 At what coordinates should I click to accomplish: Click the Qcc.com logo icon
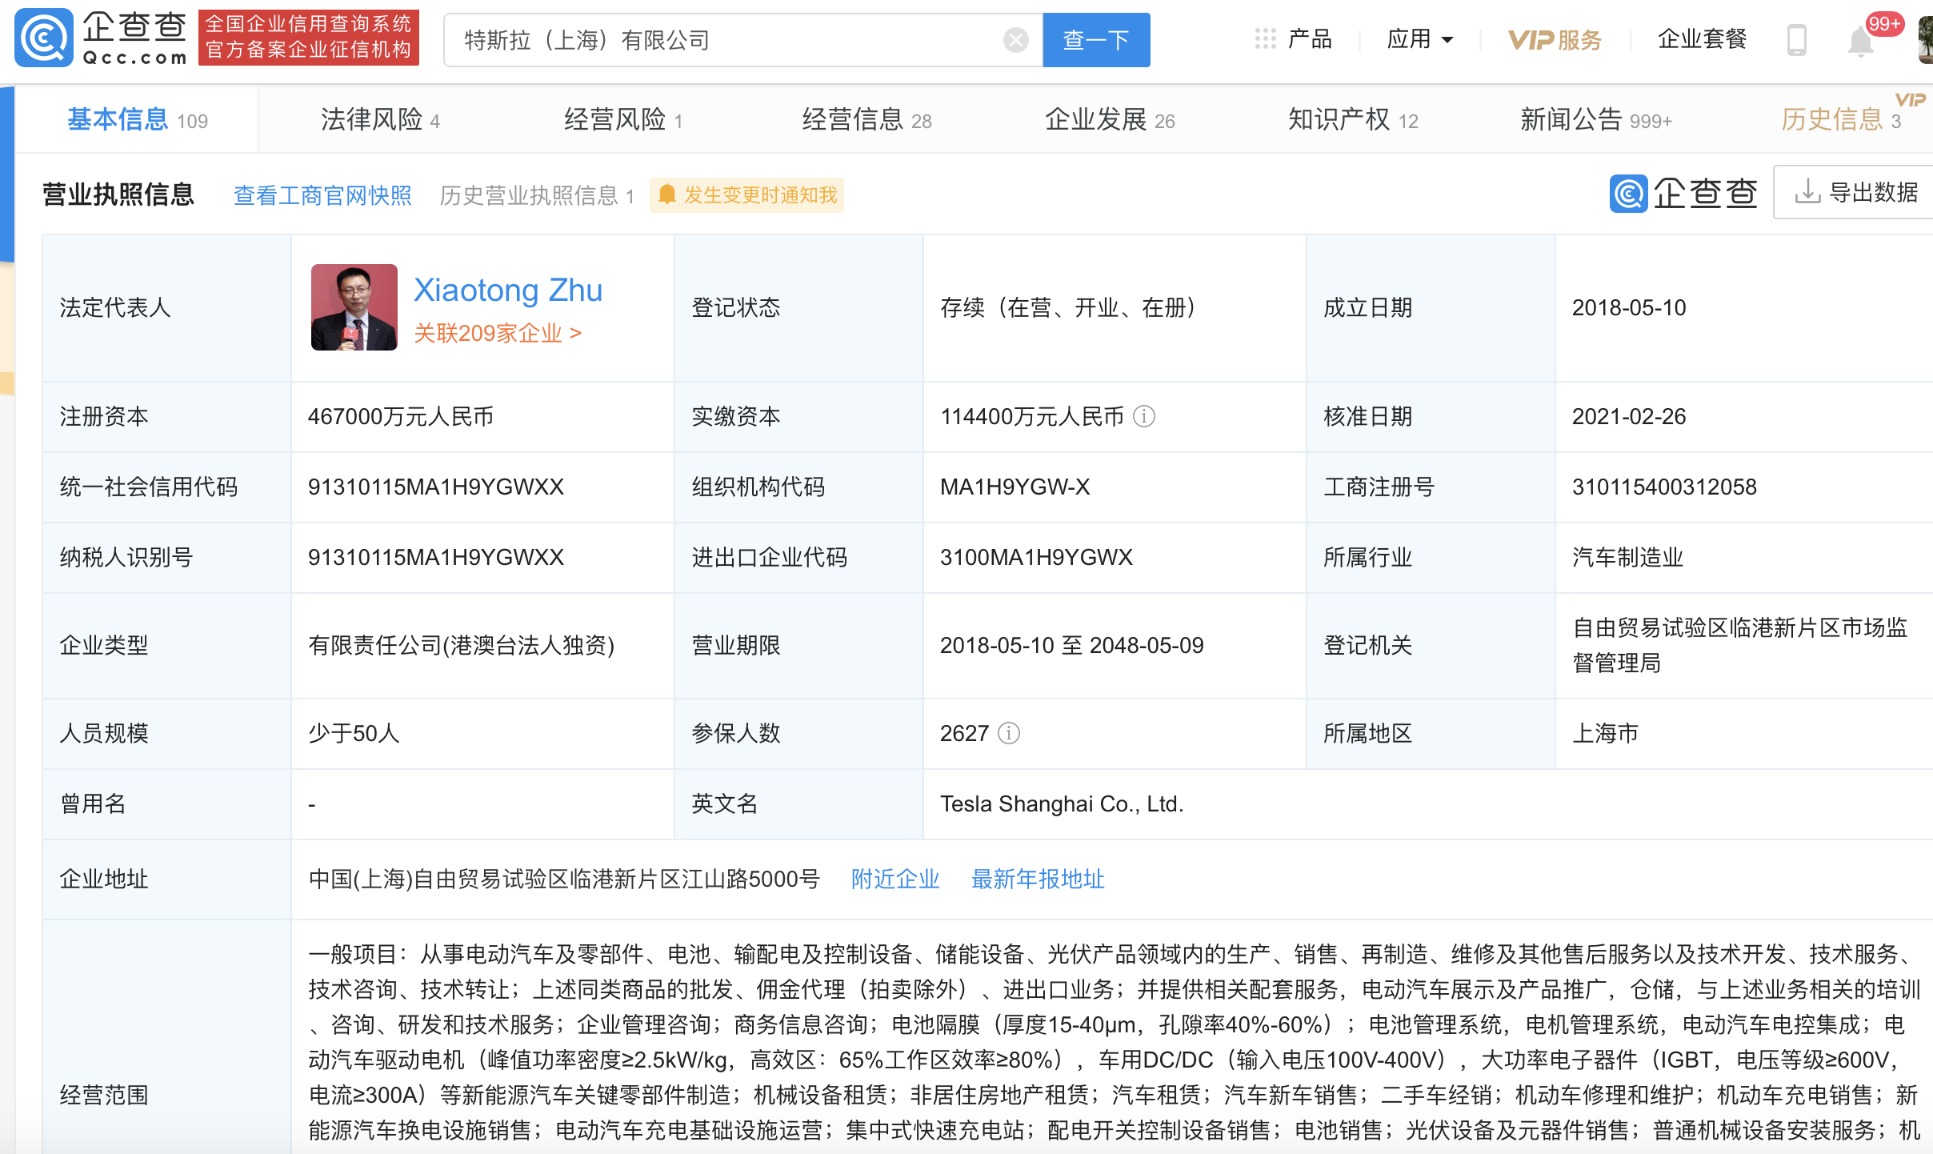pyautogui.click(x=44, y=38)
